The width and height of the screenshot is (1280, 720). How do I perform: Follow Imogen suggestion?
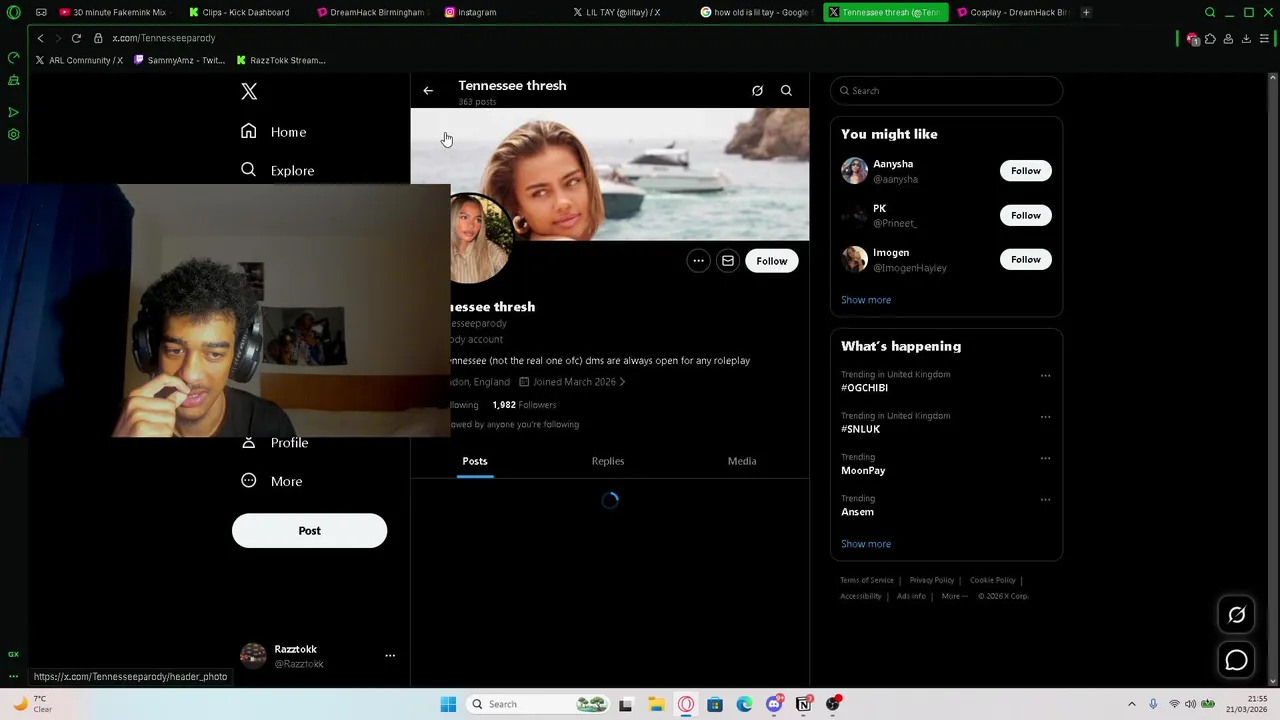pos(1025,260)
